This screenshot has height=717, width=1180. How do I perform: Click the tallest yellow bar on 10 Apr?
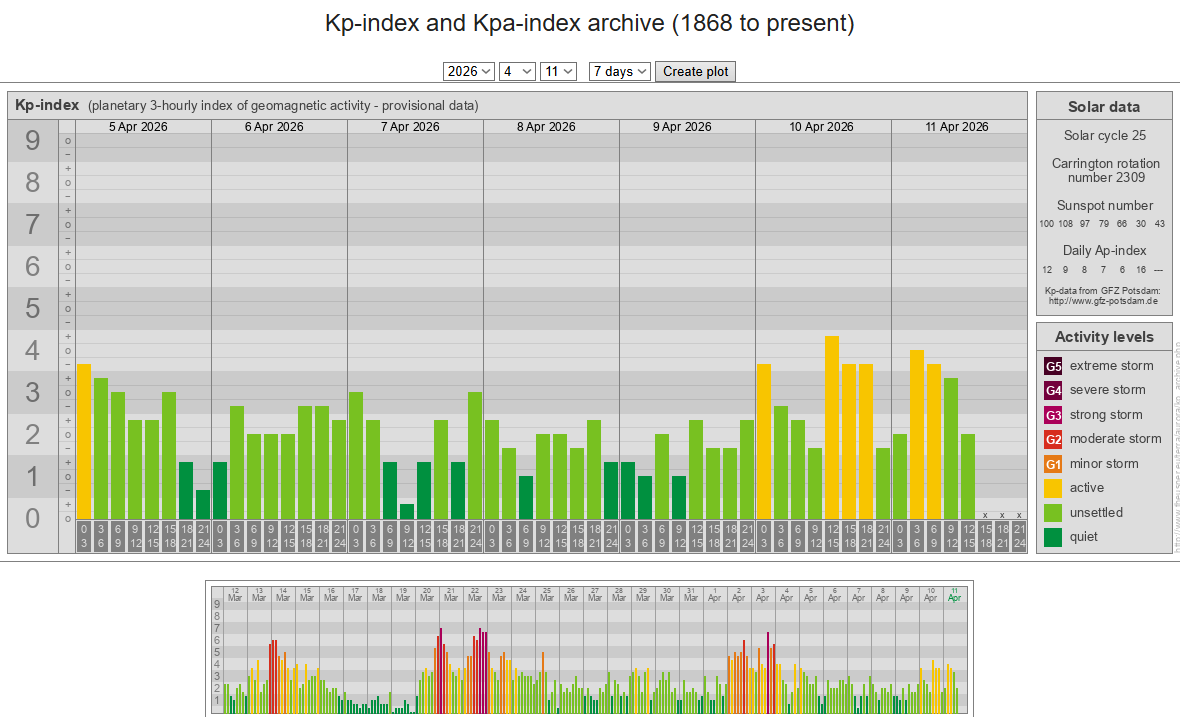click(x=832, y=428)
